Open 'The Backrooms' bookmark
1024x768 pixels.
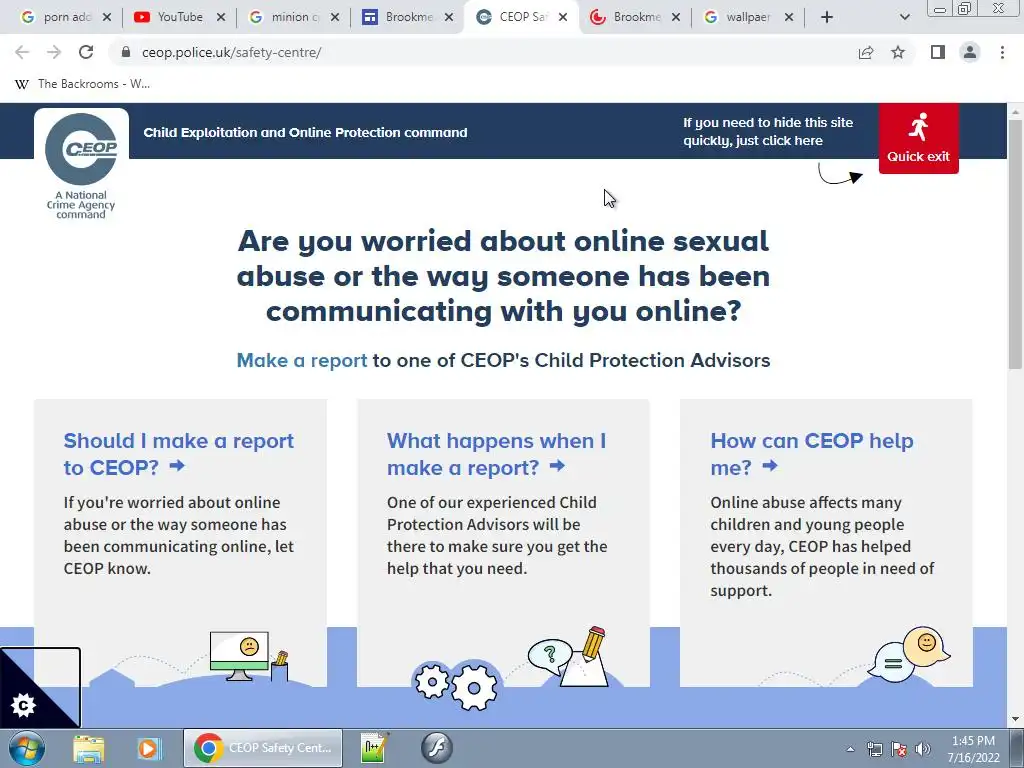click(x=82, y=84)
